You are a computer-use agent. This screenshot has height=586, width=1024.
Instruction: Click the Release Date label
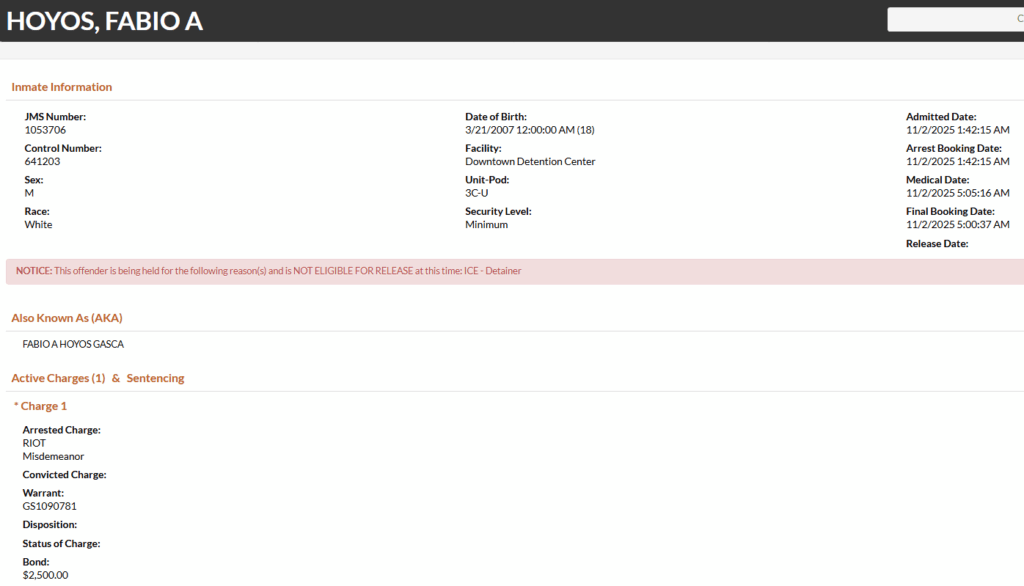(x=936, y=244)
